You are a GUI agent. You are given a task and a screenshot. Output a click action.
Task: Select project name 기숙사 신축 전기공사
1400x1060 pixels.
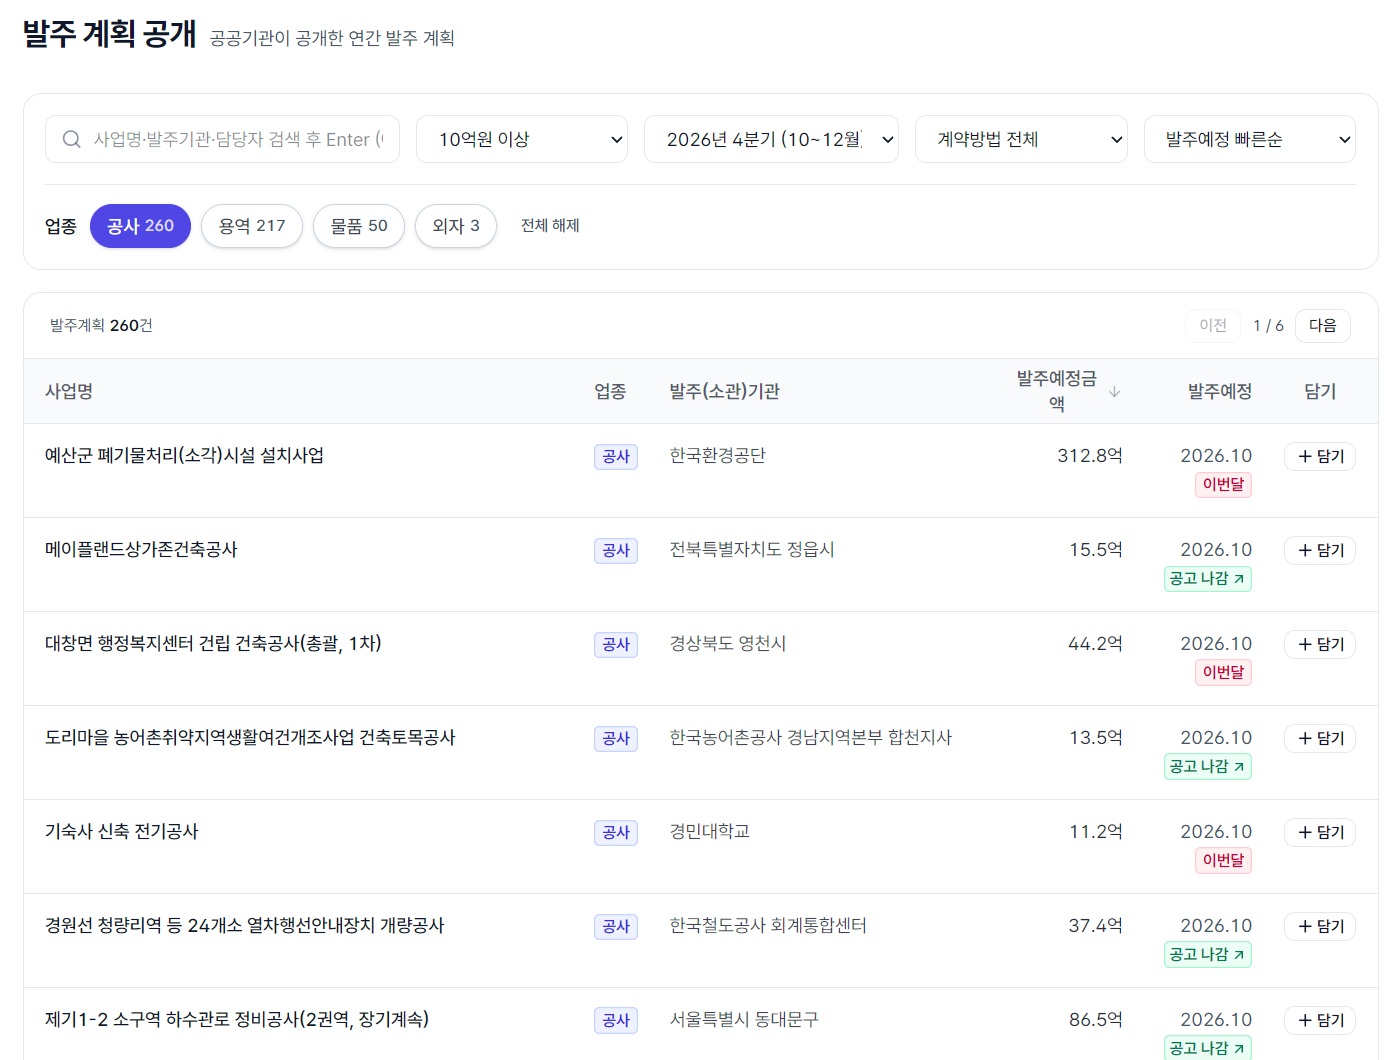pos(122,832)
